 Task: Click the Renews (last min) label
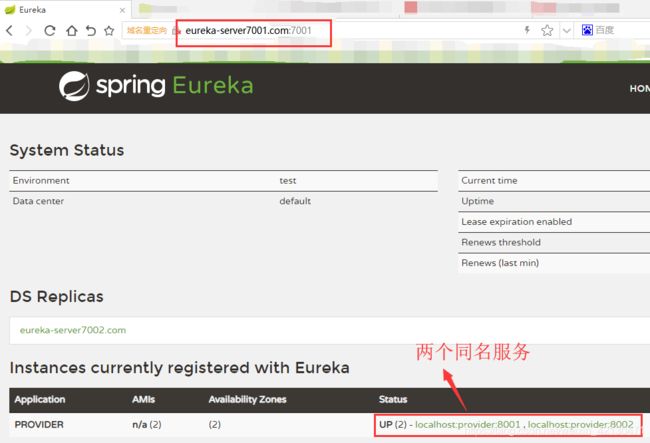point(500,263)
